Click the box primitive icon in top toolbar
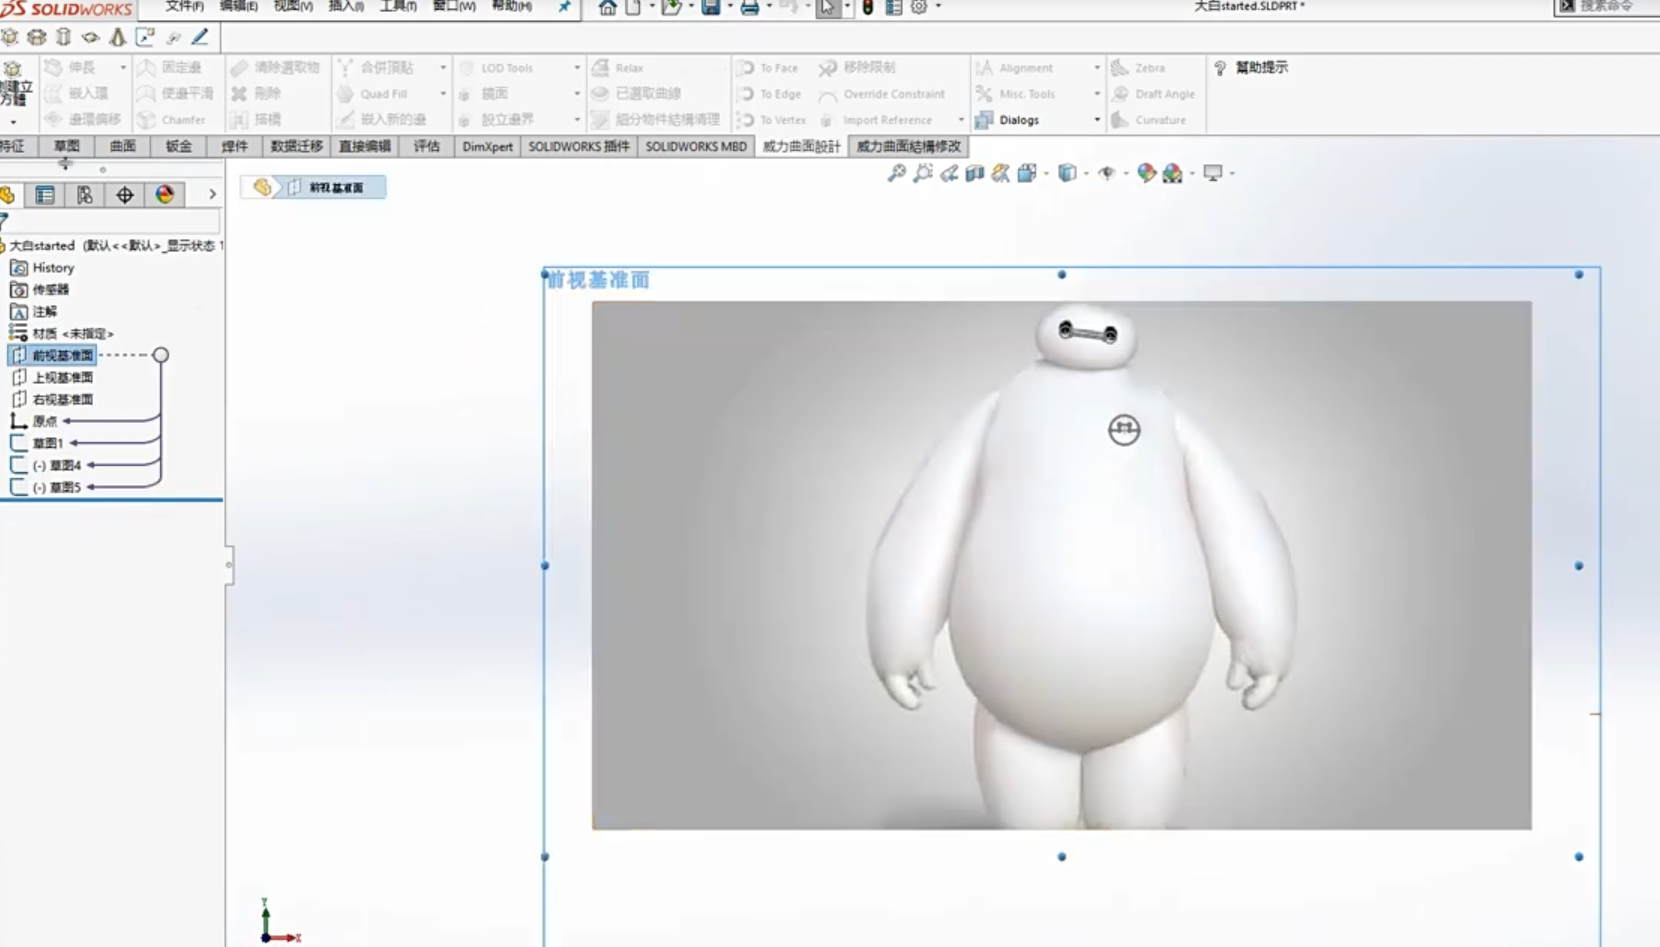1660x947 pixels. click(10, 37)
